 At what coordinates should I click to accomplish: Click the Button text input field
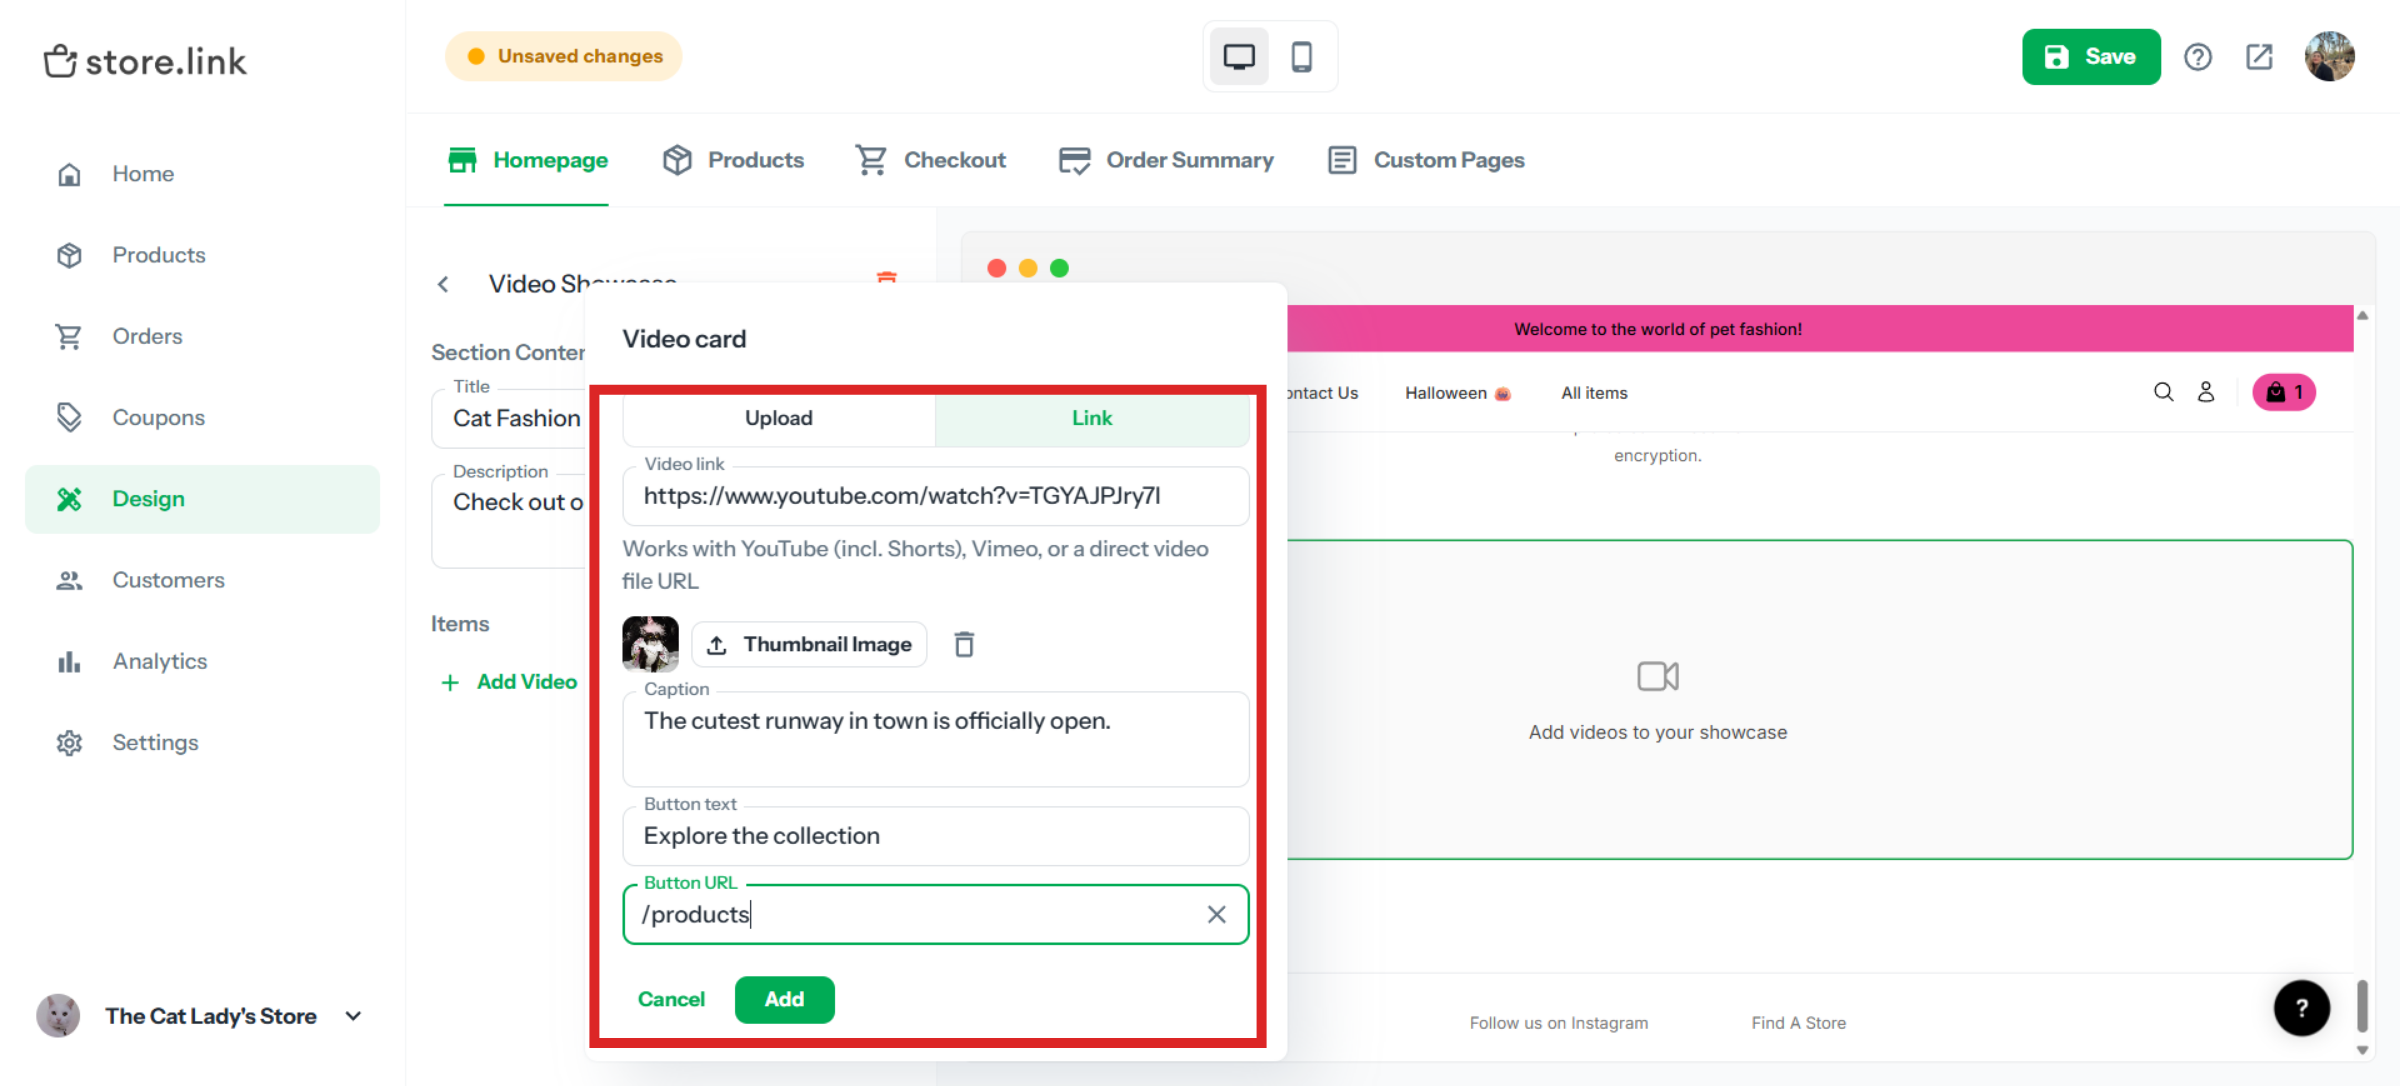(936, 836)
